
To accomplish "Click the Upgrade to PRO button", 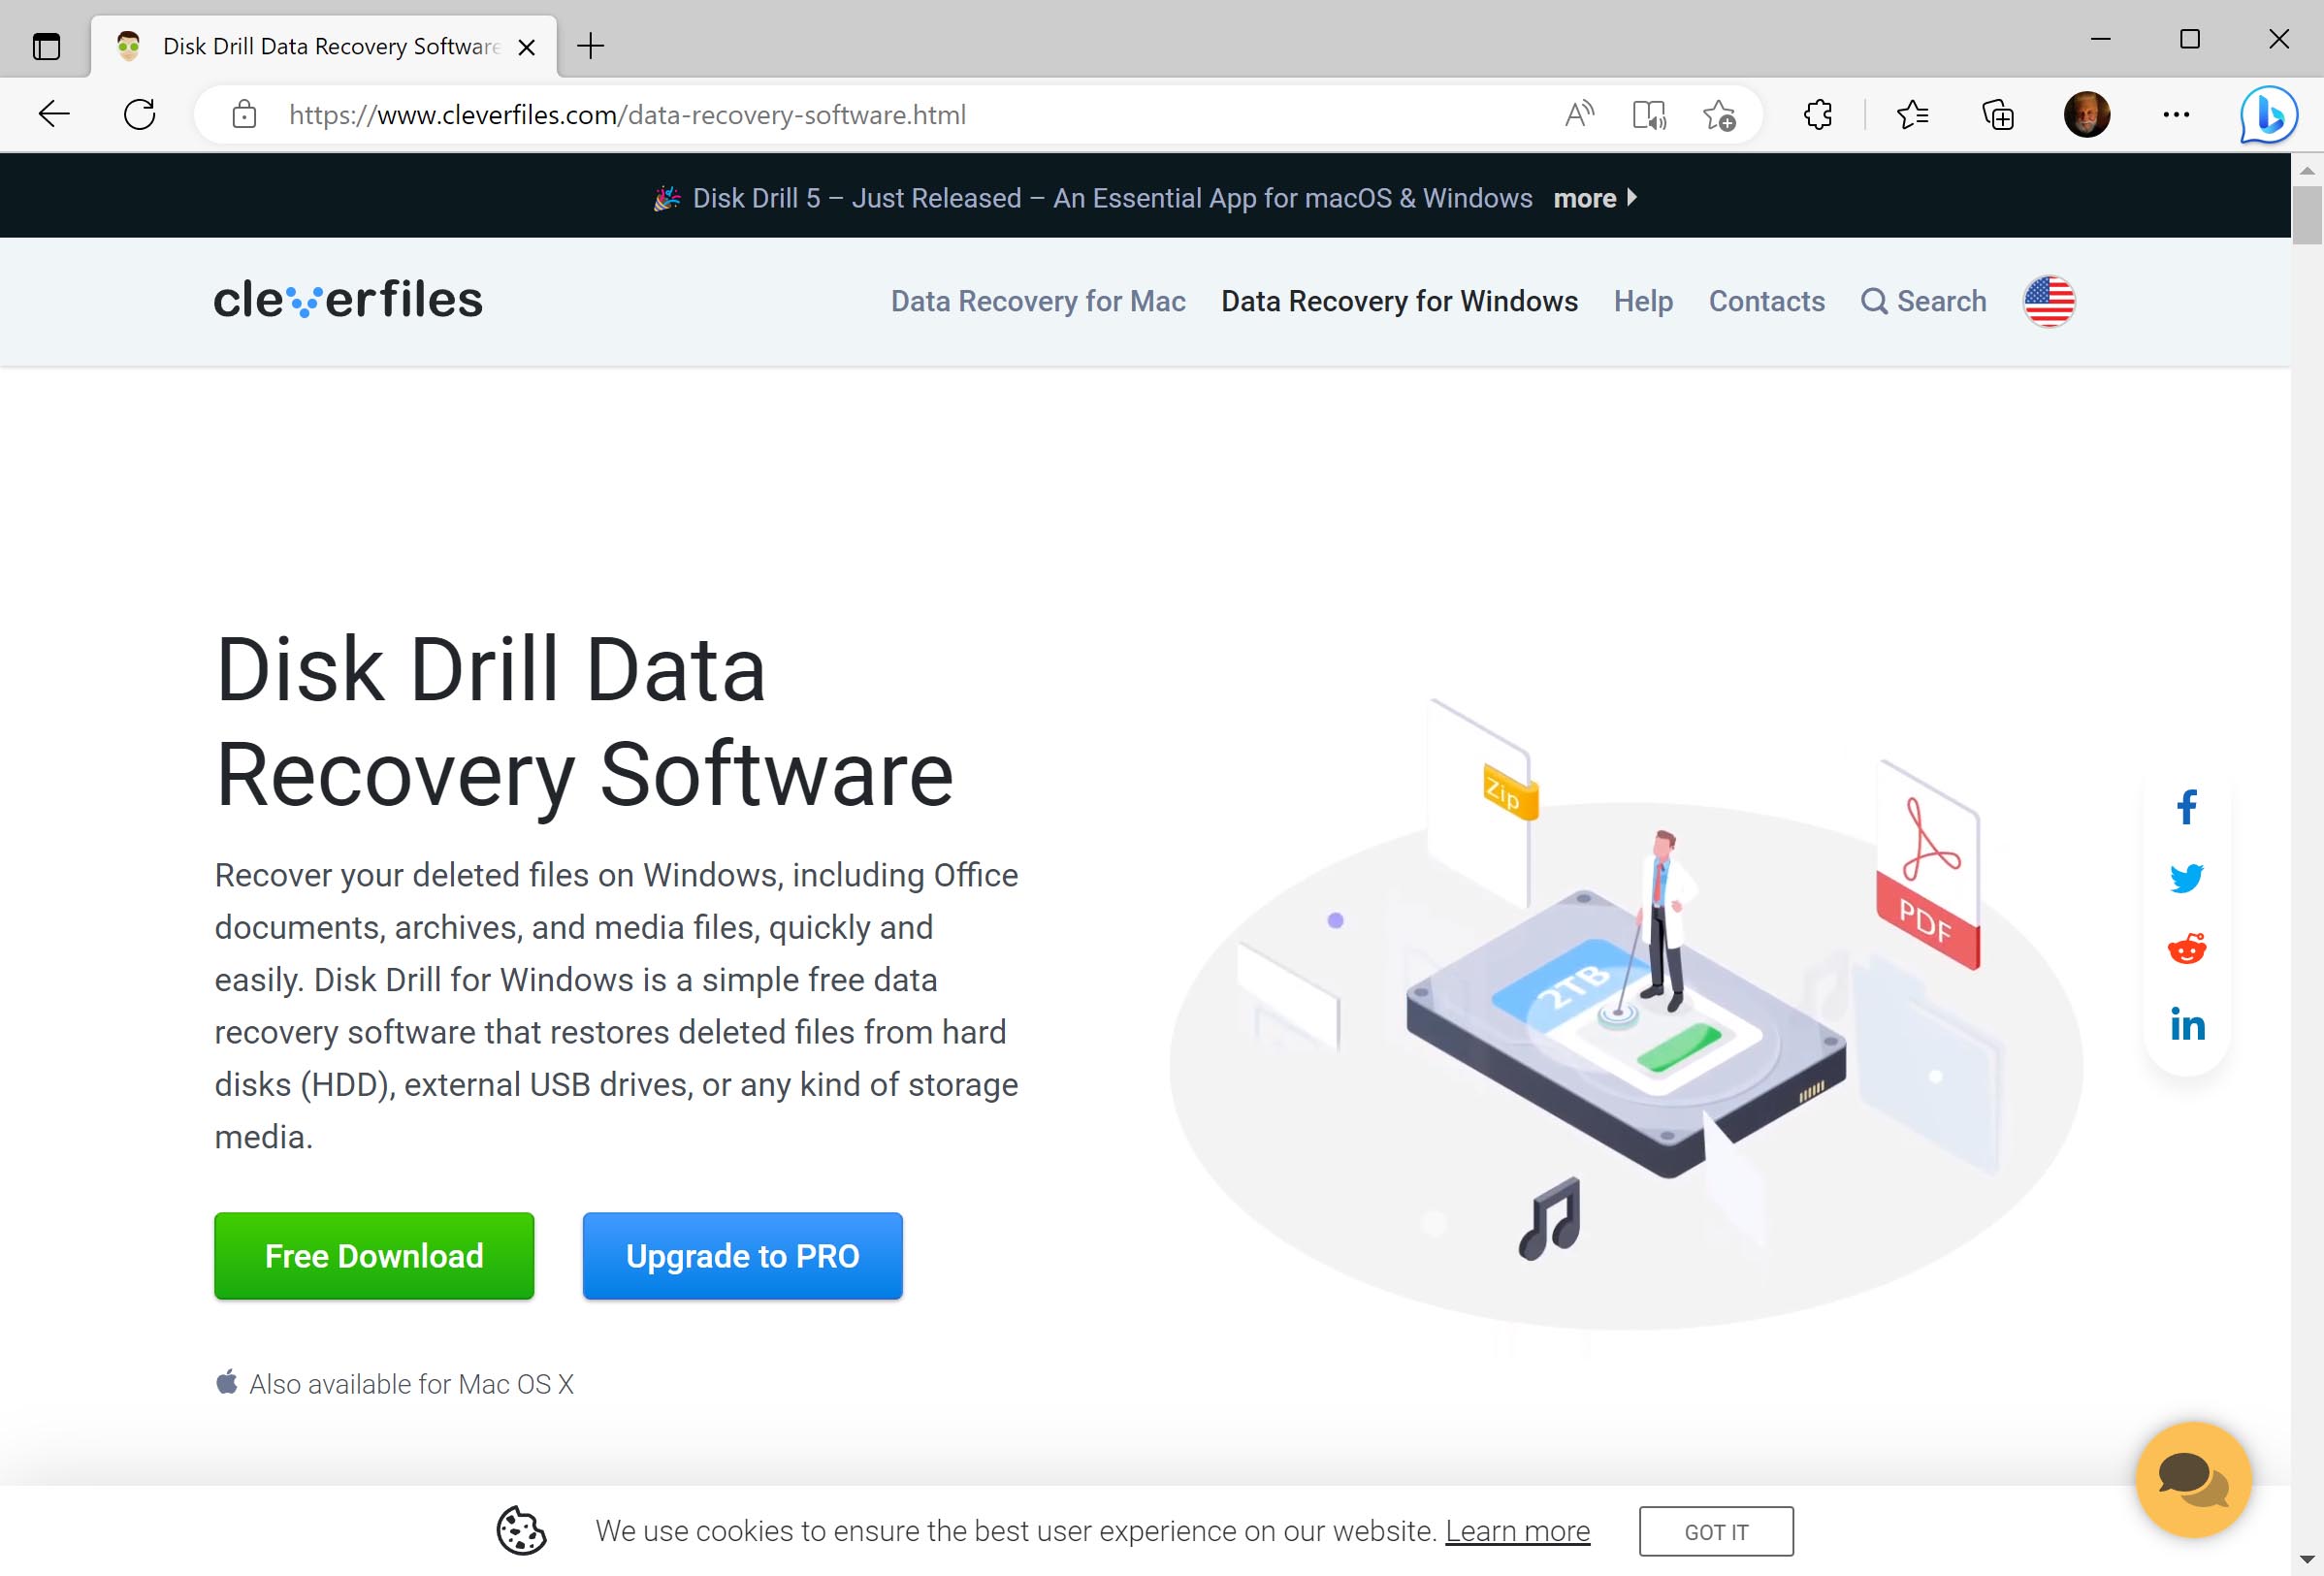I will pyautogui.click(x=742, y=1256).
